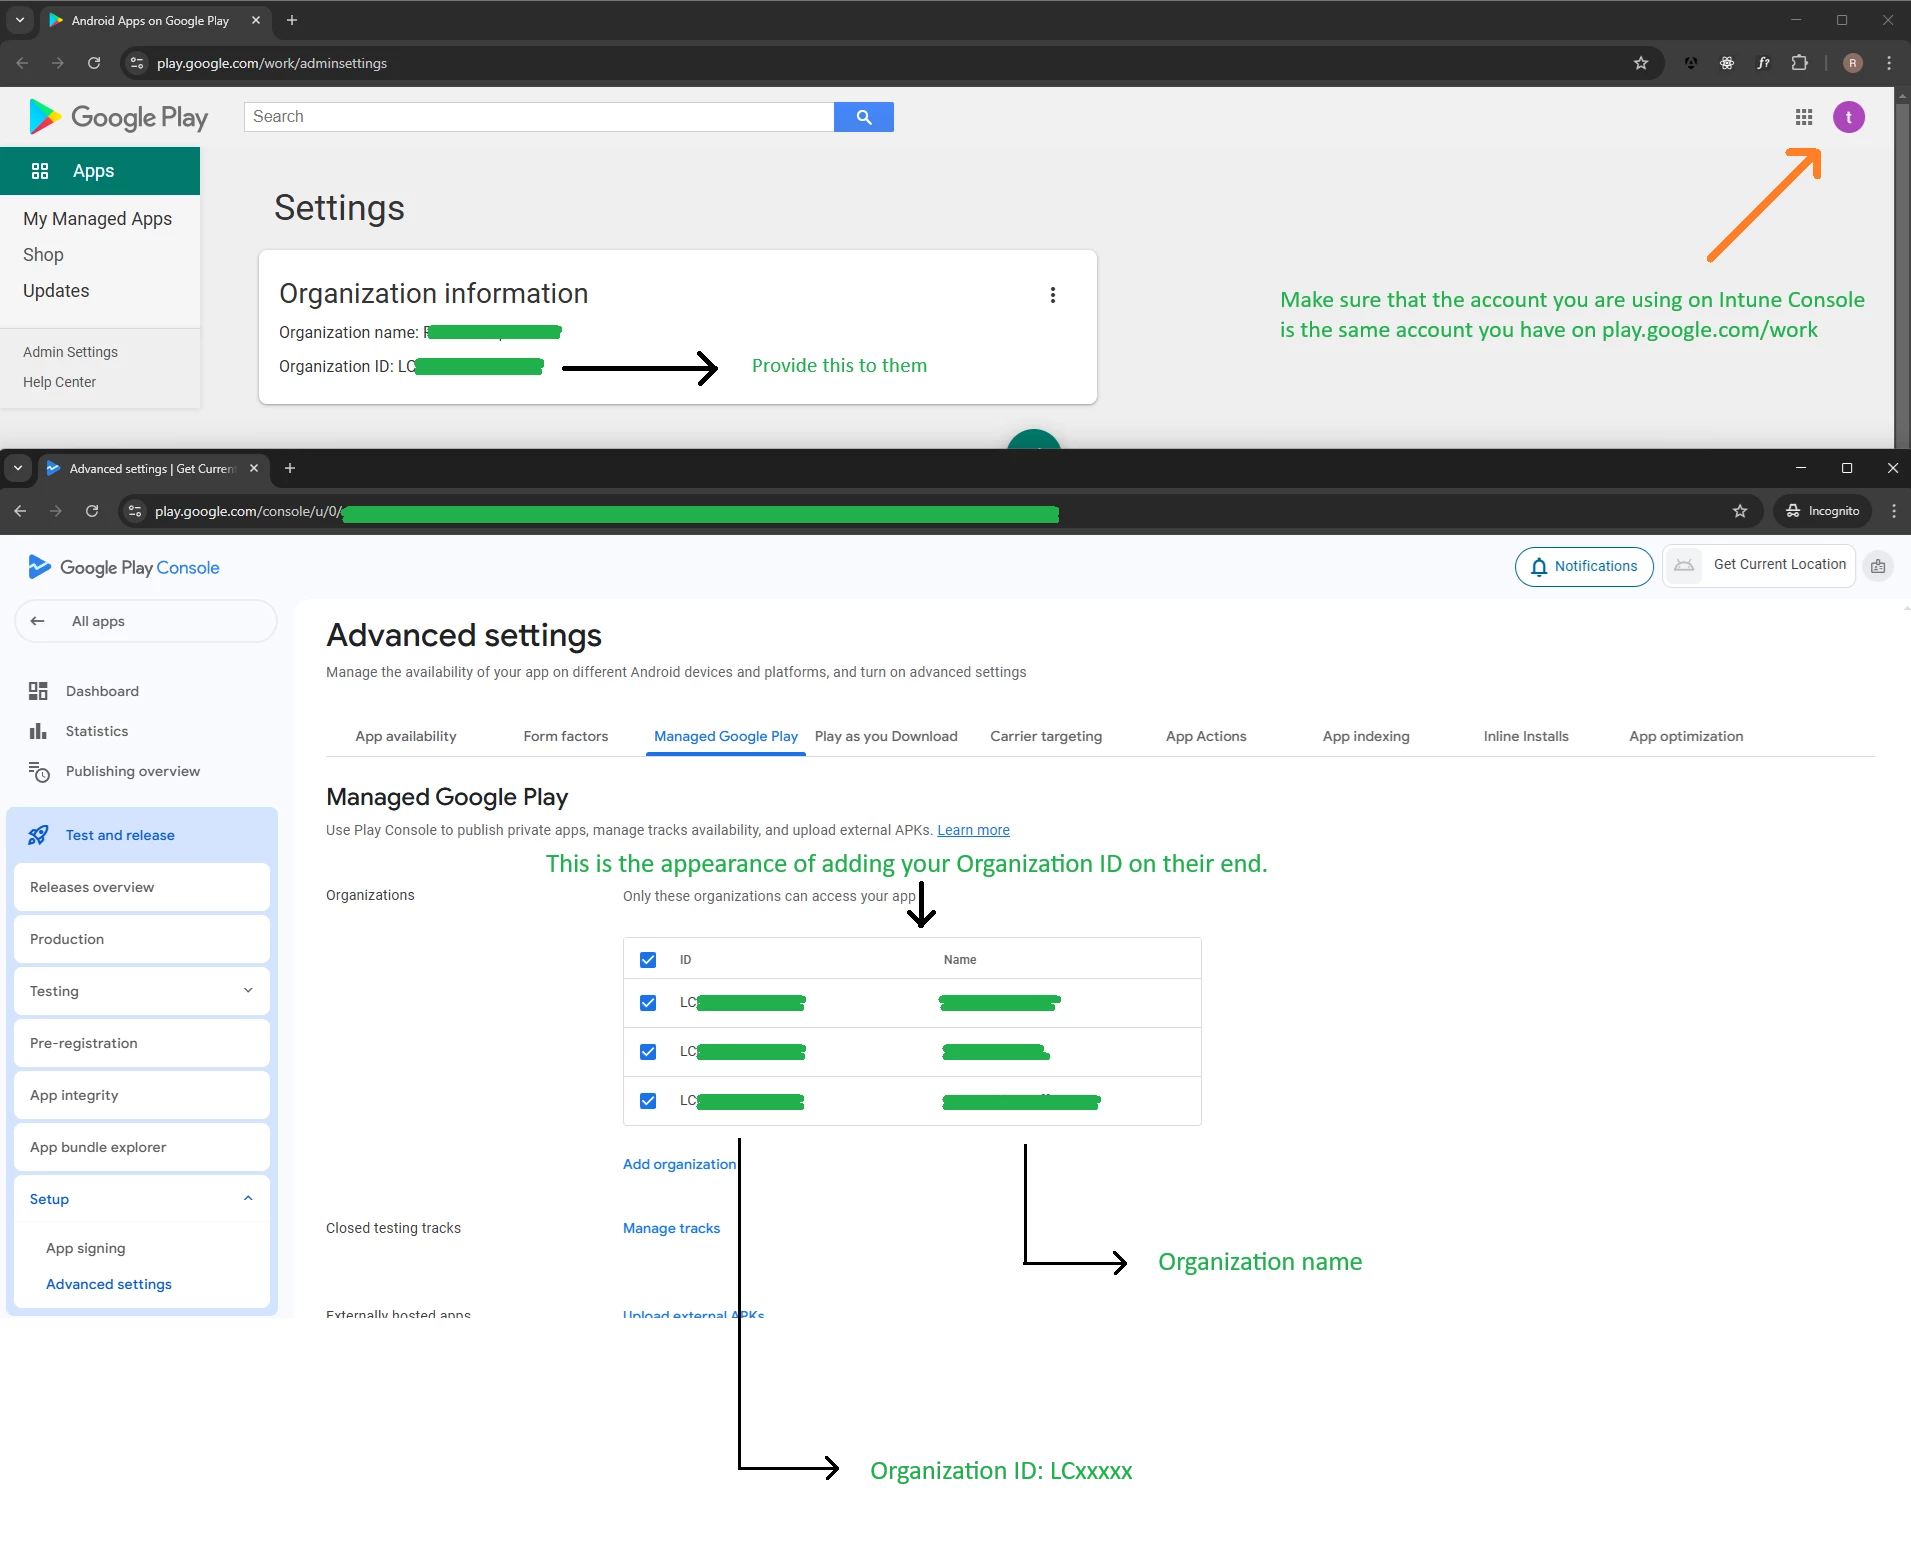
Task: Open App Actions tab
Action: [1206, 736]
